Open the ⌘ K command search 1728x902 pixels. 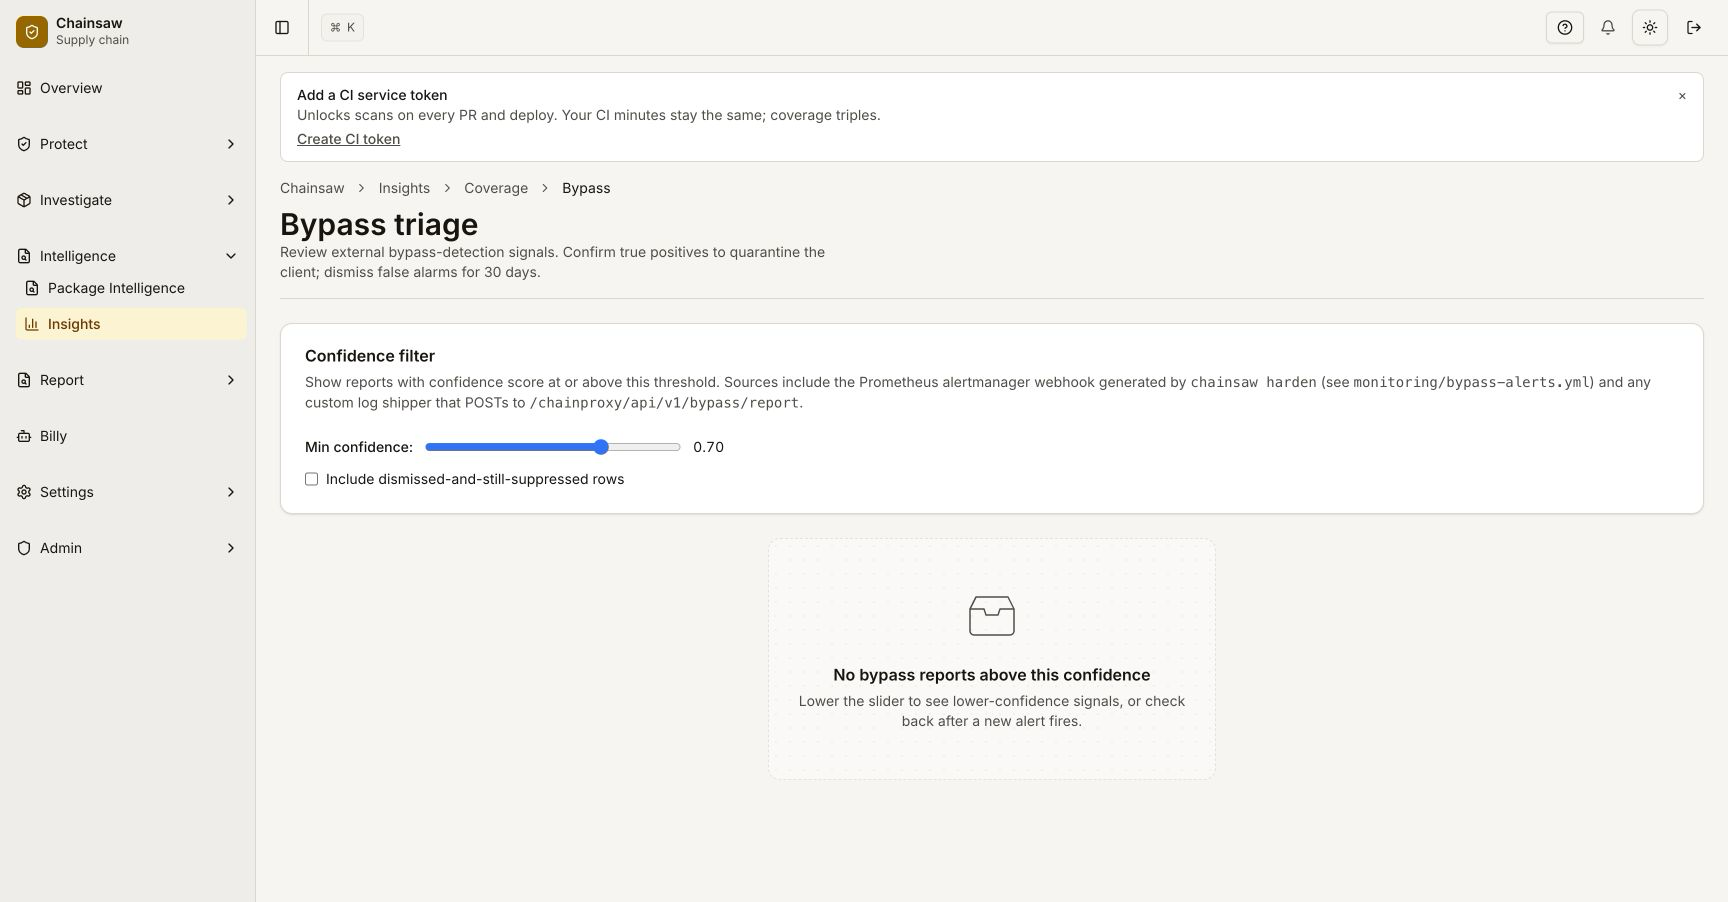coord(342,28)
